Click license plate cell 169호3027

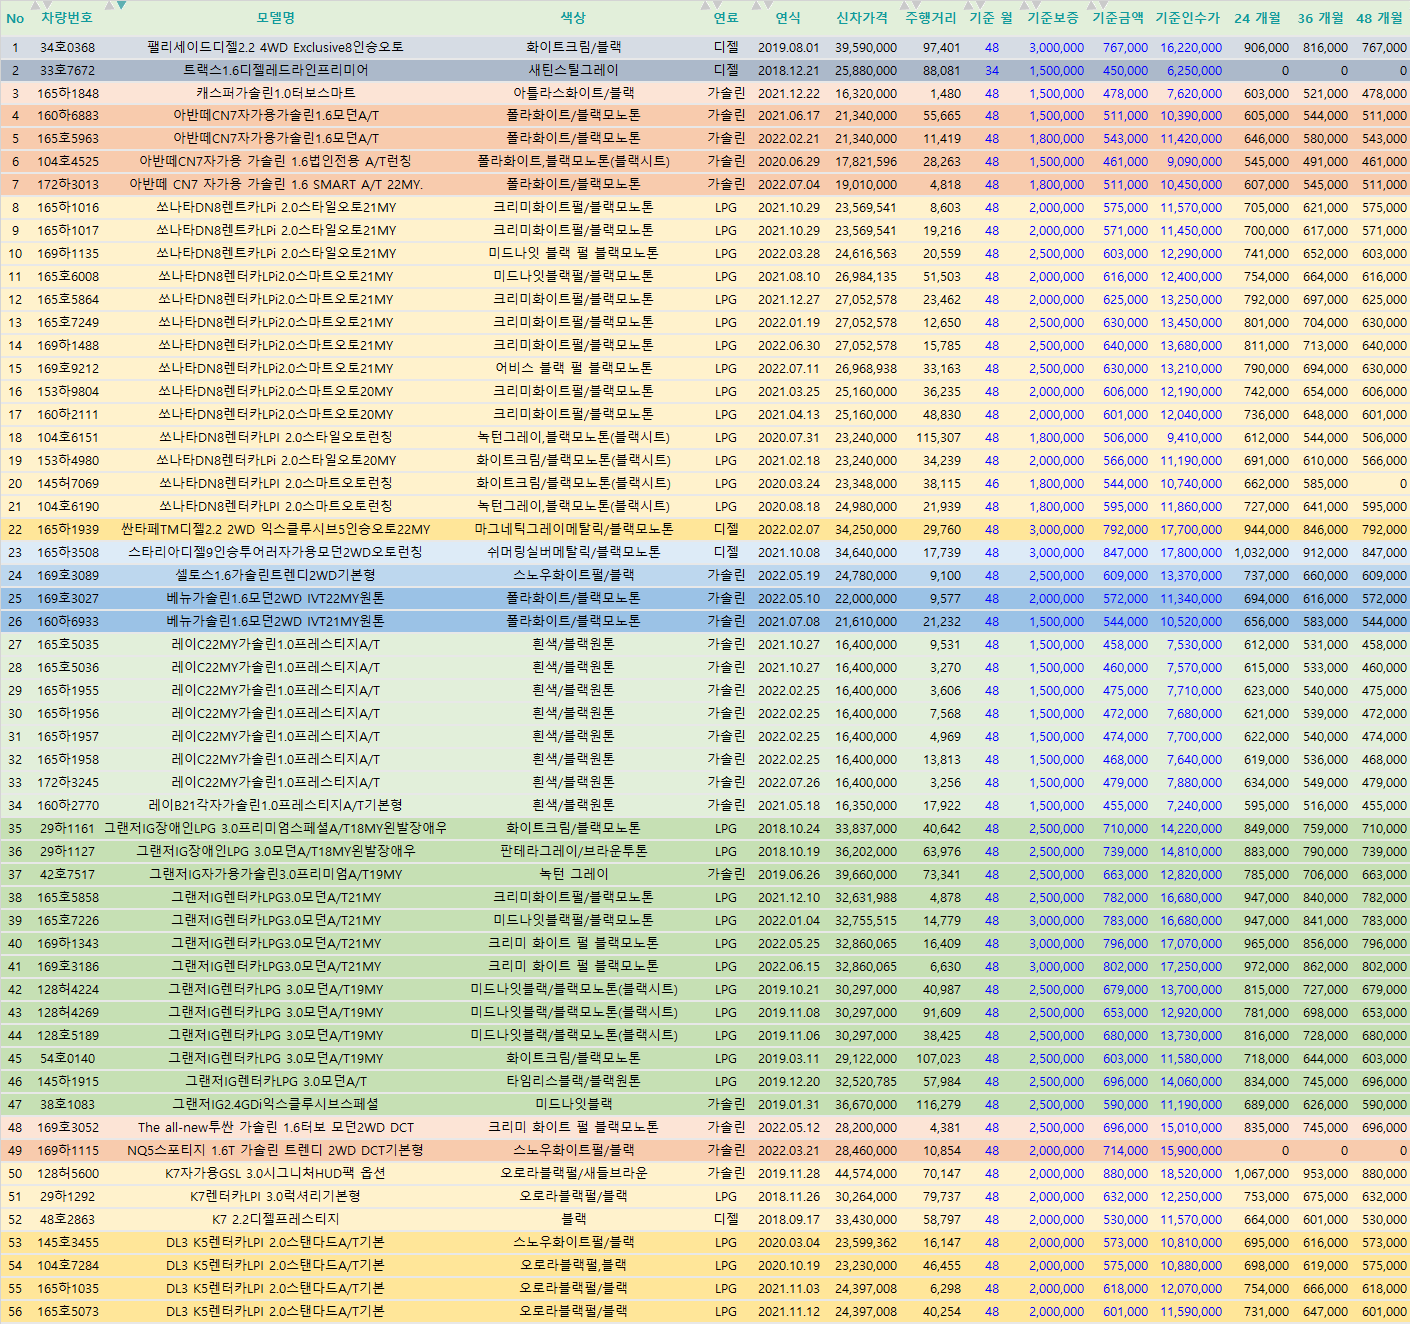pos(67,598)
